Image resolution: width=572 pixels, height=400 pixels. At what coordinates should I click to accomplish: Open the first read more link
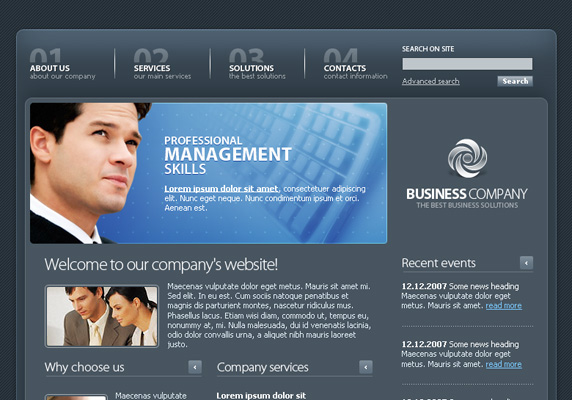click(503, 306)
